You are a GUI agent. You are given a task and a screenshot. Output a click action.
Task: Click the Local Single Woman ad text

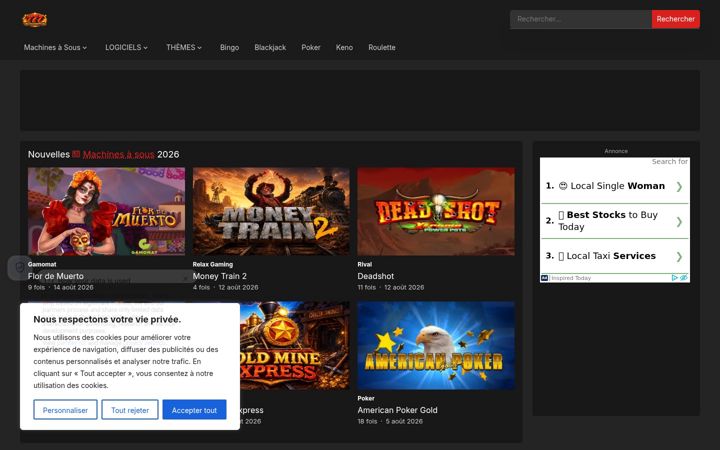pos(612,186)
